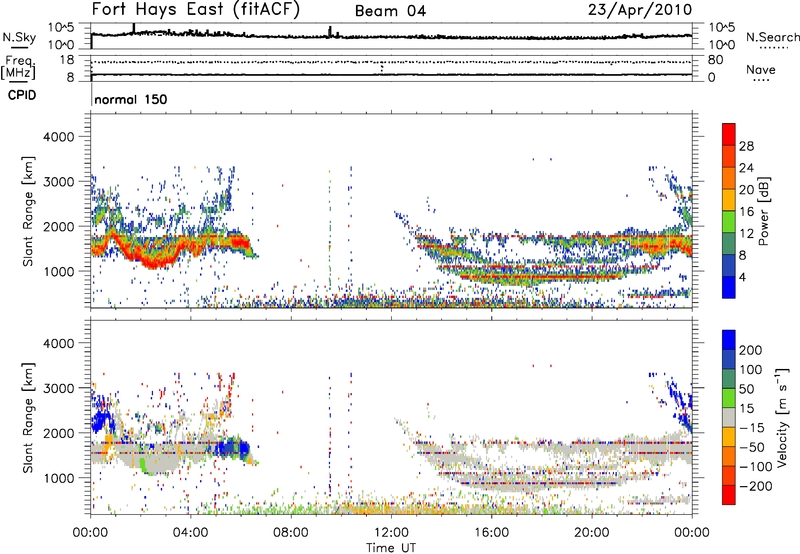800x554 pixels.
Task: Pick the gray segment of the Velocity color bar
Action: point(729,417)
